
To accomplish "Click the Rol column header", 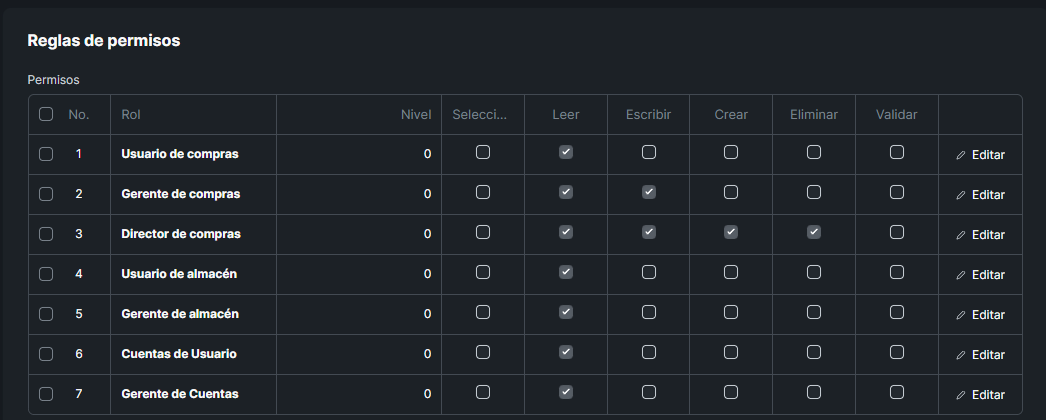I will pos(131,115).
